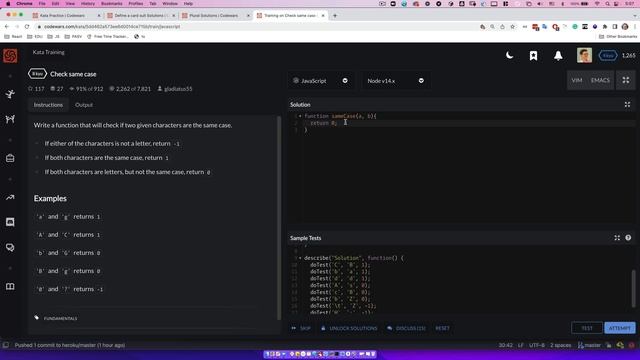Toggle the fullscreen editor layout button
The height and width of the screenshot is (360, 640).
(x=626, y=80)
